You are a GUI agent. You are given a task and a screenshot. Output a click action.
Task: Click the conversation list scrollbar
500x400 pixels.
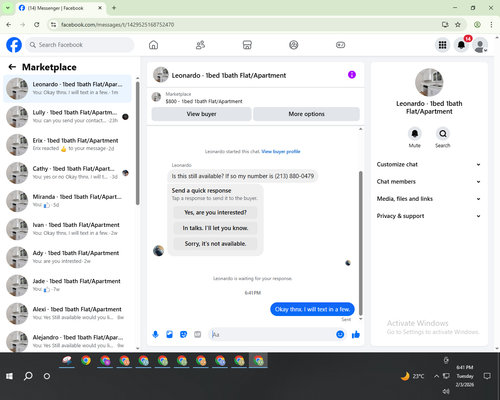click(x=138, y=143)
